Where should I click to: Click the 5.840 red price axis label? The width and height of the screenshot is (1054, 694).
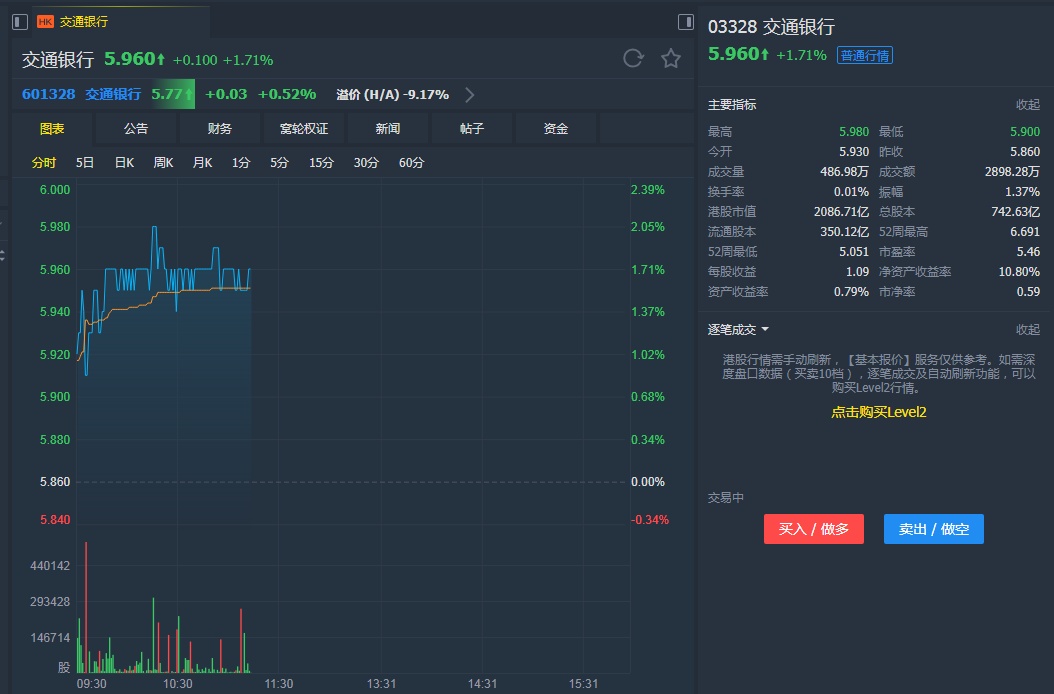click(54, 520)
